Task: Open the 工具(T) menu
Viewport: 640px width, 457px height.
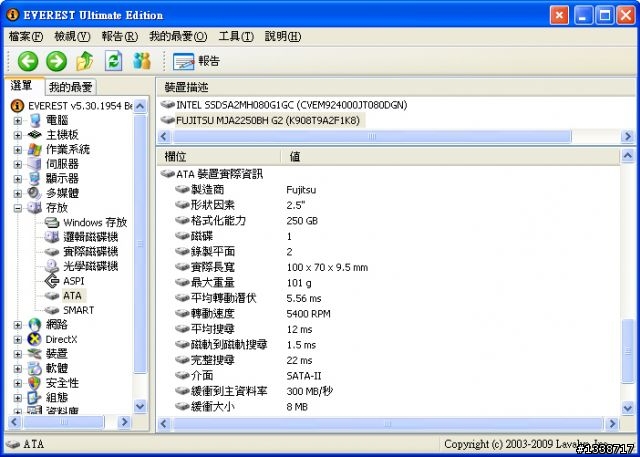Action: [x=236, y=37]
